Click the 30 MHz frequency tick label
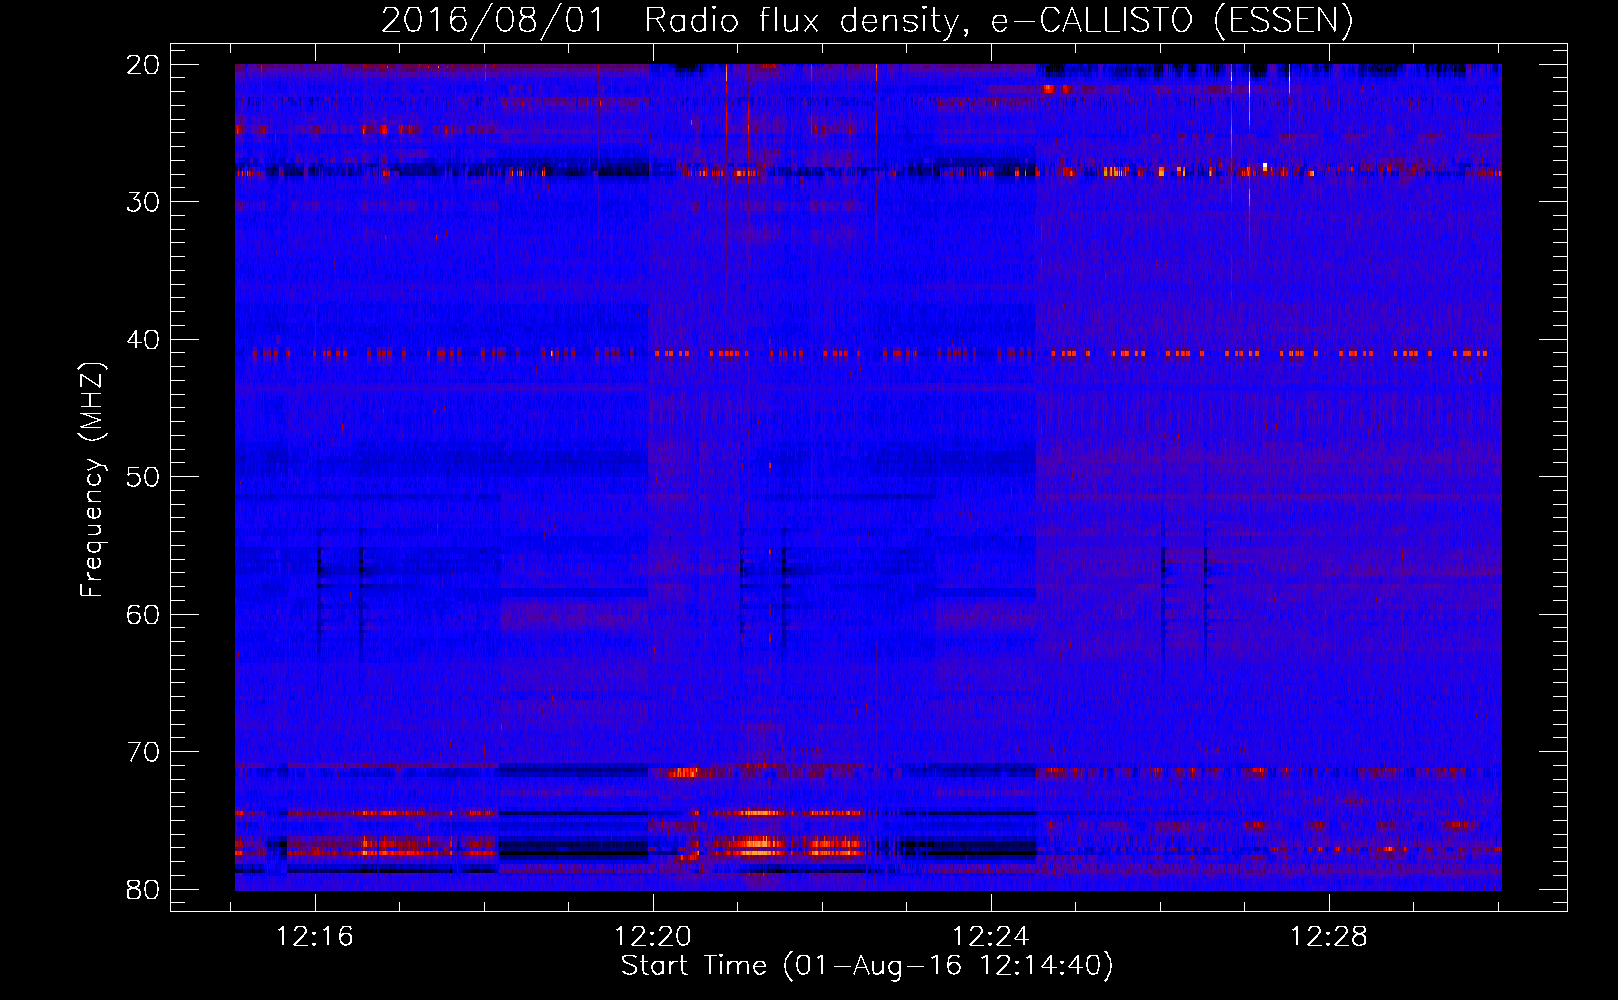The height and width of the screenshot is (1000, 1618). [144, 202]
